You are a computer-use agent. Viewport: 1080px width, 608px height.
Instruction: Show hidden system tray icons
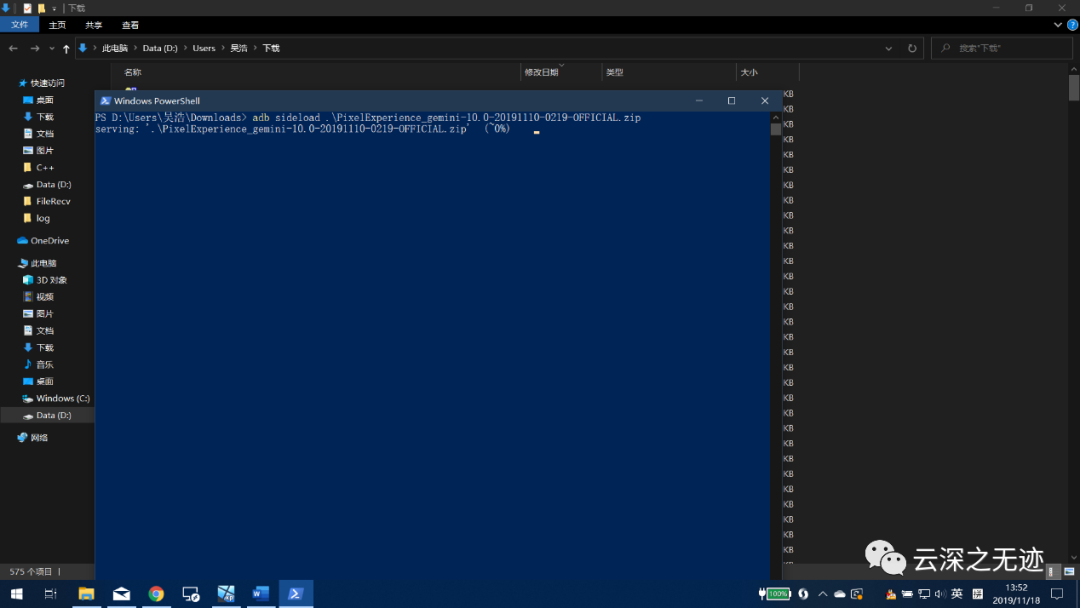[822, 594]
